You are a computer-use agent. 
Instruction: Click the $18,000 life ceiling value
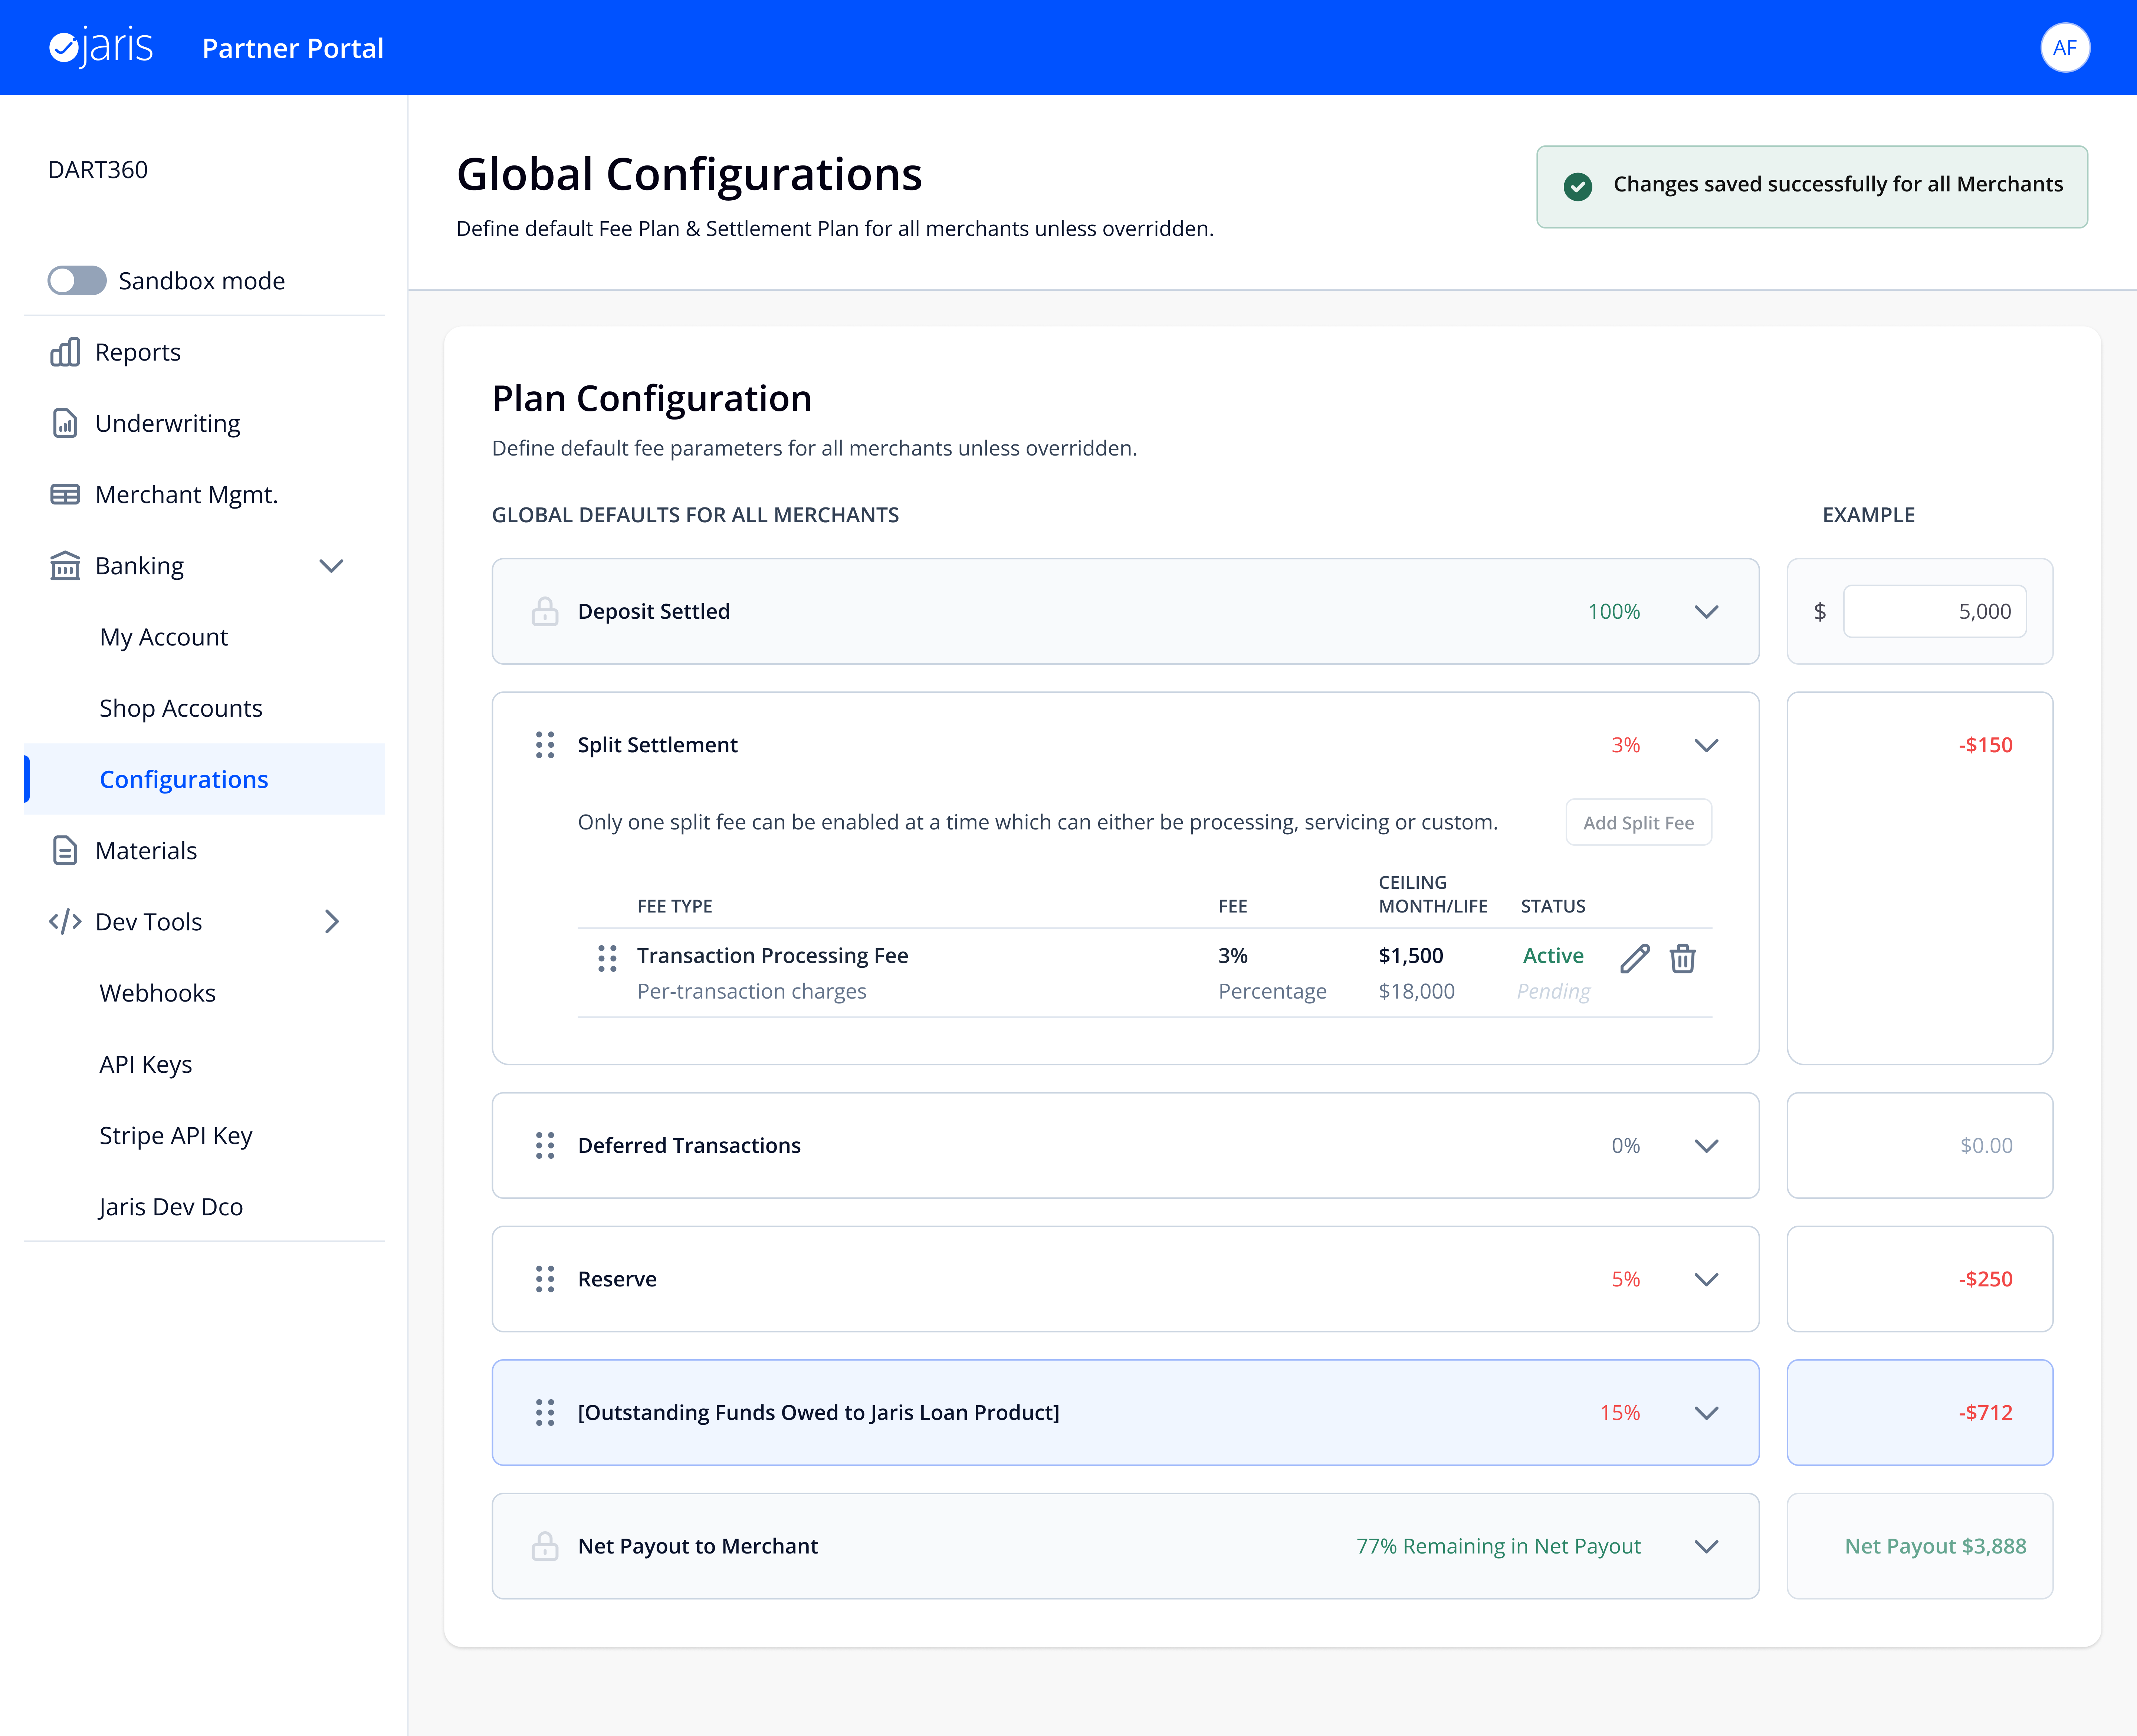(x=1417, y=991)
